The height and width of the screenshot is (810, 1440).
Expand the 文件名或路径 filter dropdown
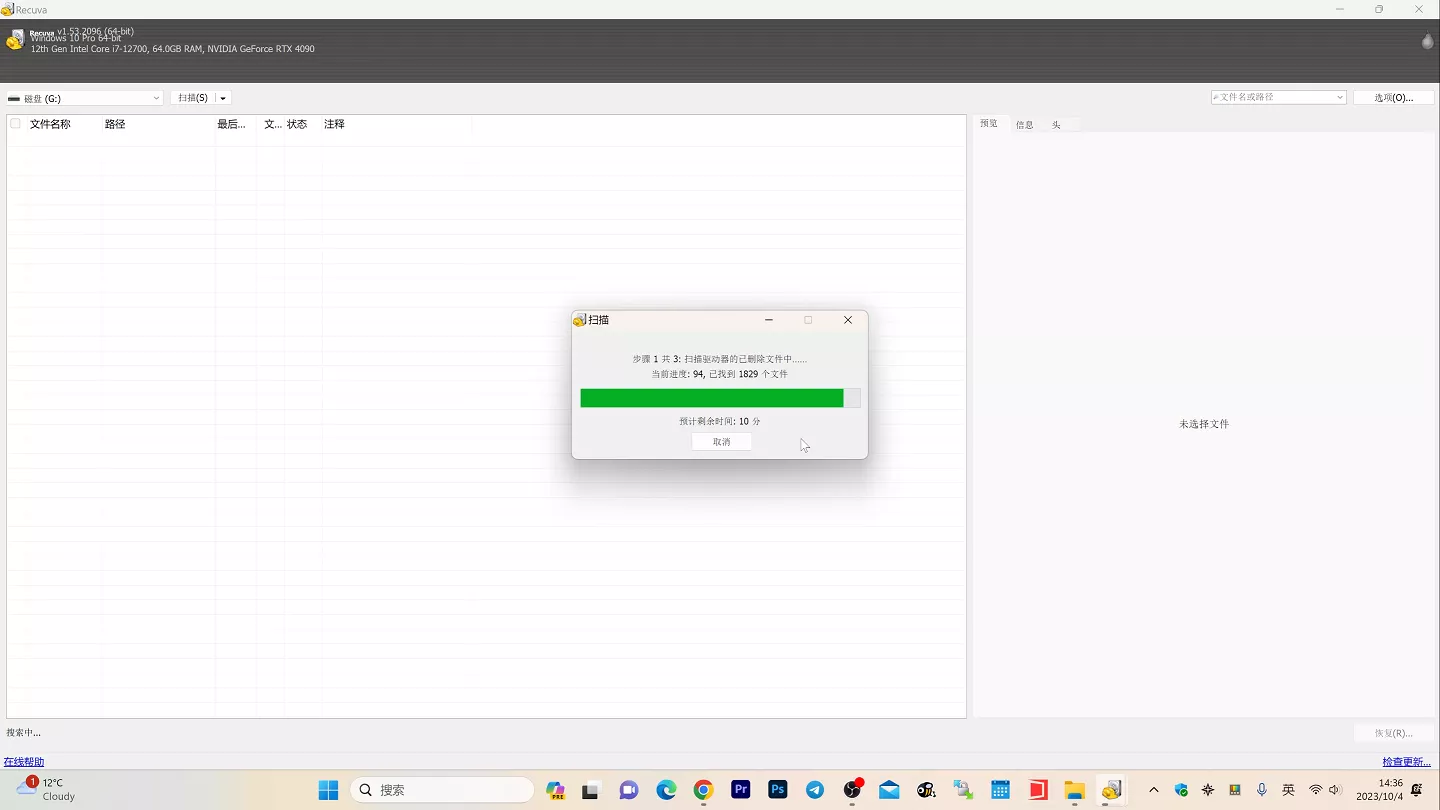pos(1339,97)
